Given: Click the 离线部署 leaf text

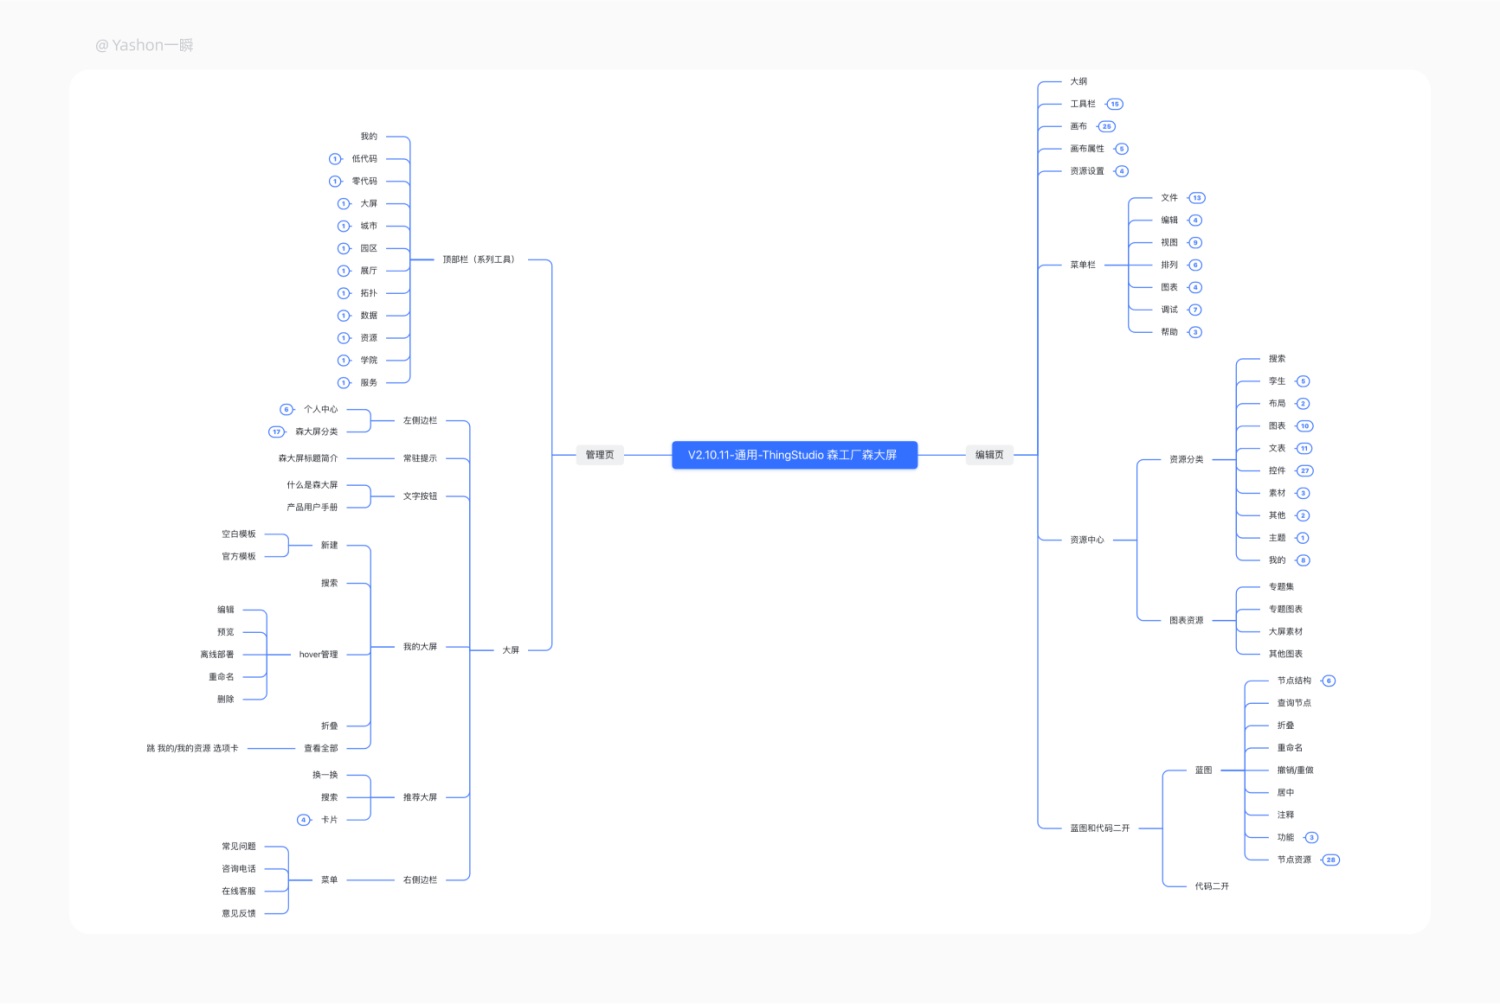Looking at the screenshot, I should click(217, 655).
